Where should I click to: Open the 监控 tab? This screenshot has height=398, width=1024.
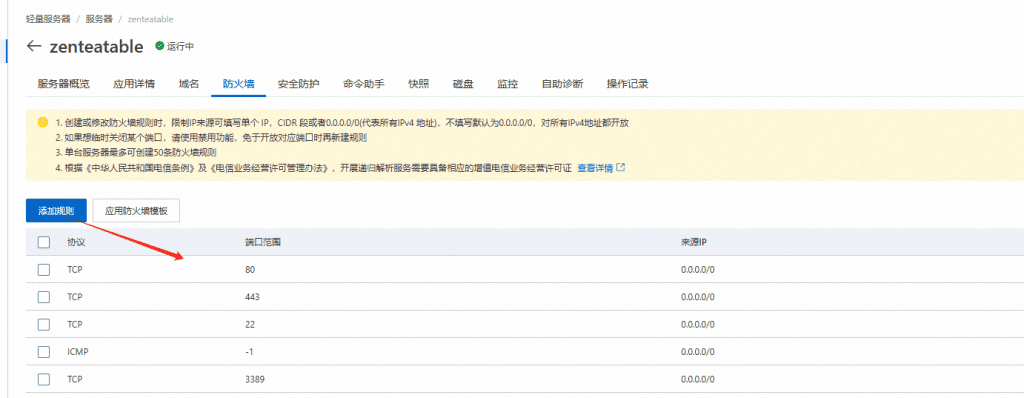pos(507,84)
